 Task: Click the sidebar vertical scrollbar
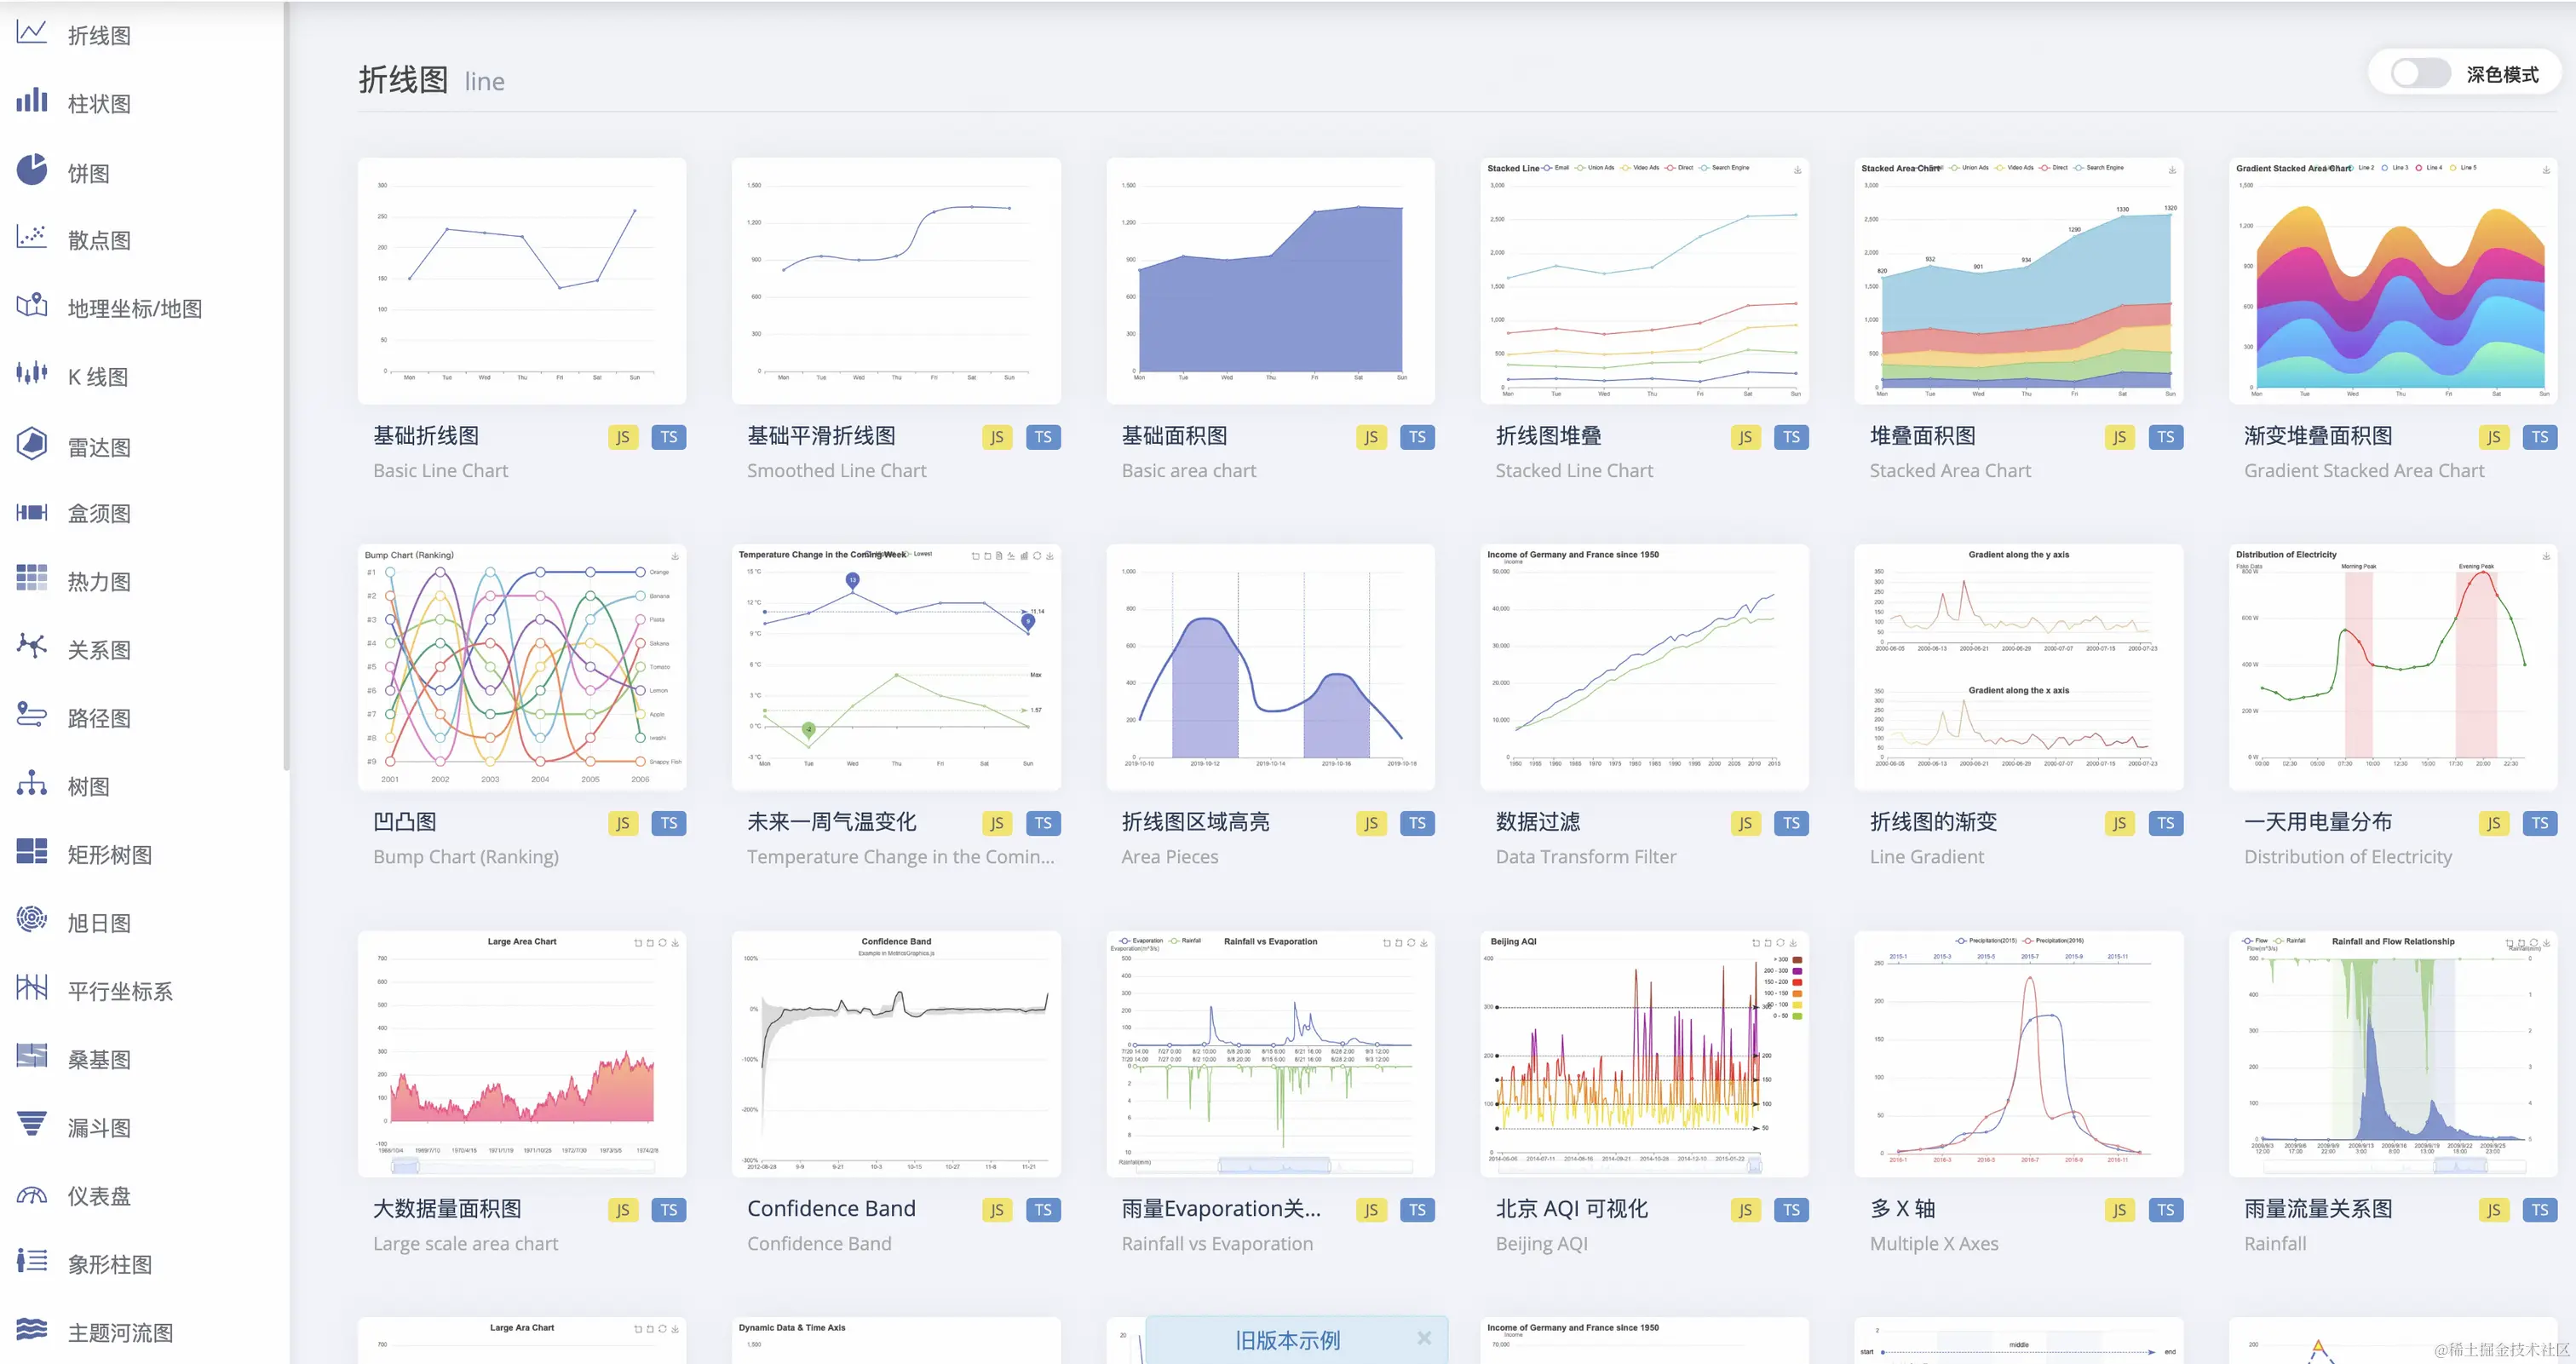(x=286, y=386)
